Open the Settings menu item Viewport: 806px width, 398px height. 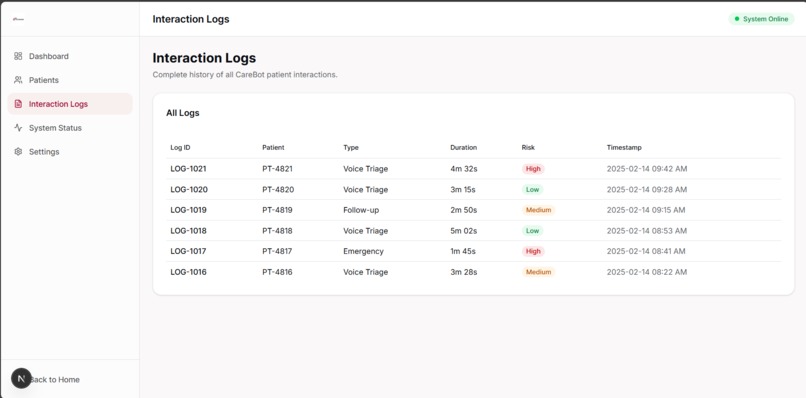tap(70, 152)
